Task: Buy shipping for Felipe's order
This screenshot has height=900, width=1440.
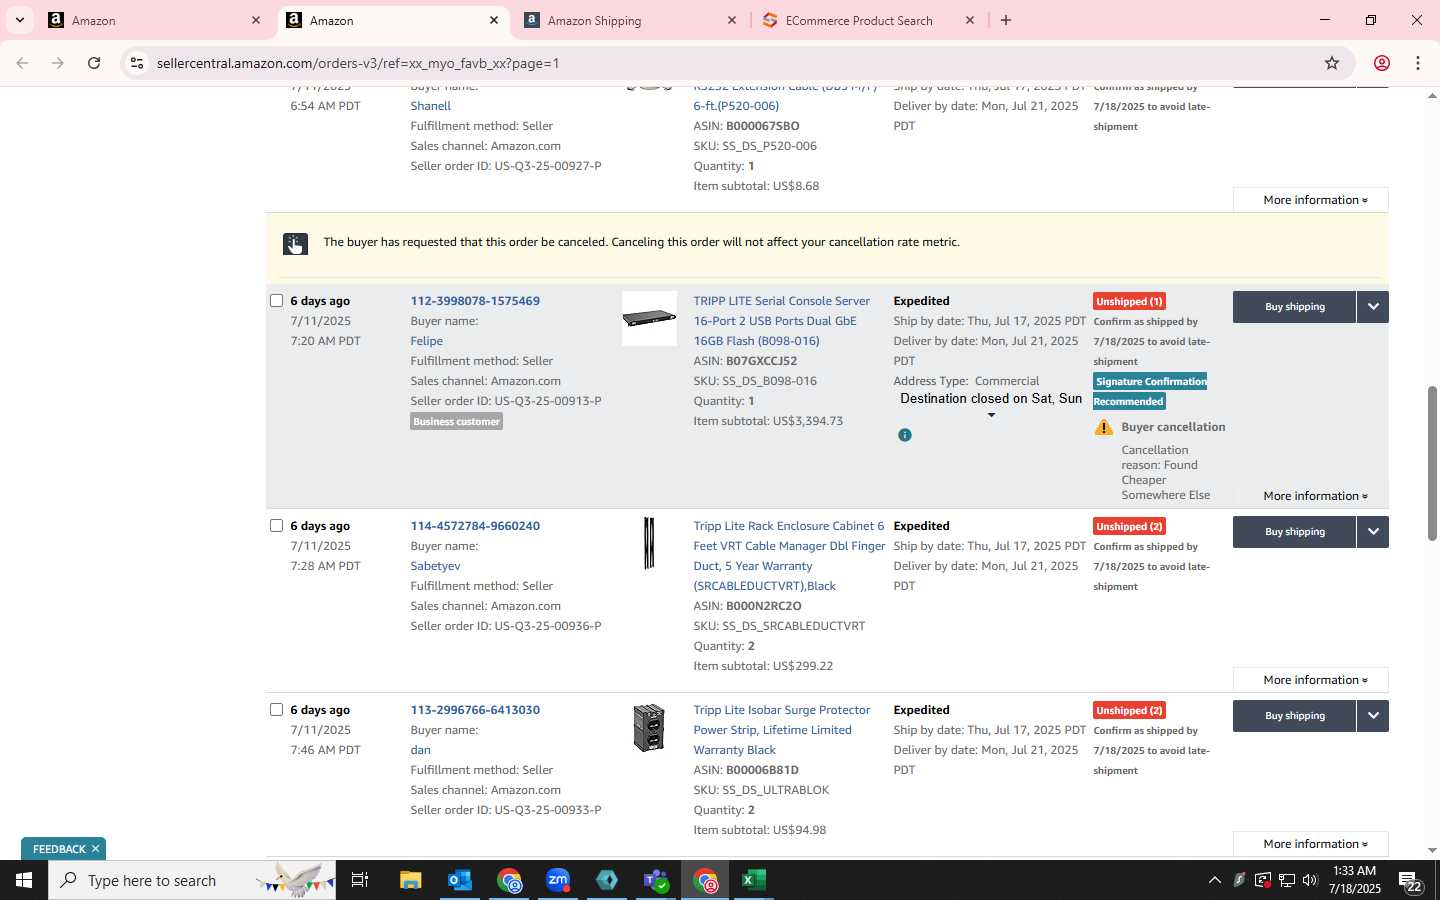Action: click(1294, 307)
